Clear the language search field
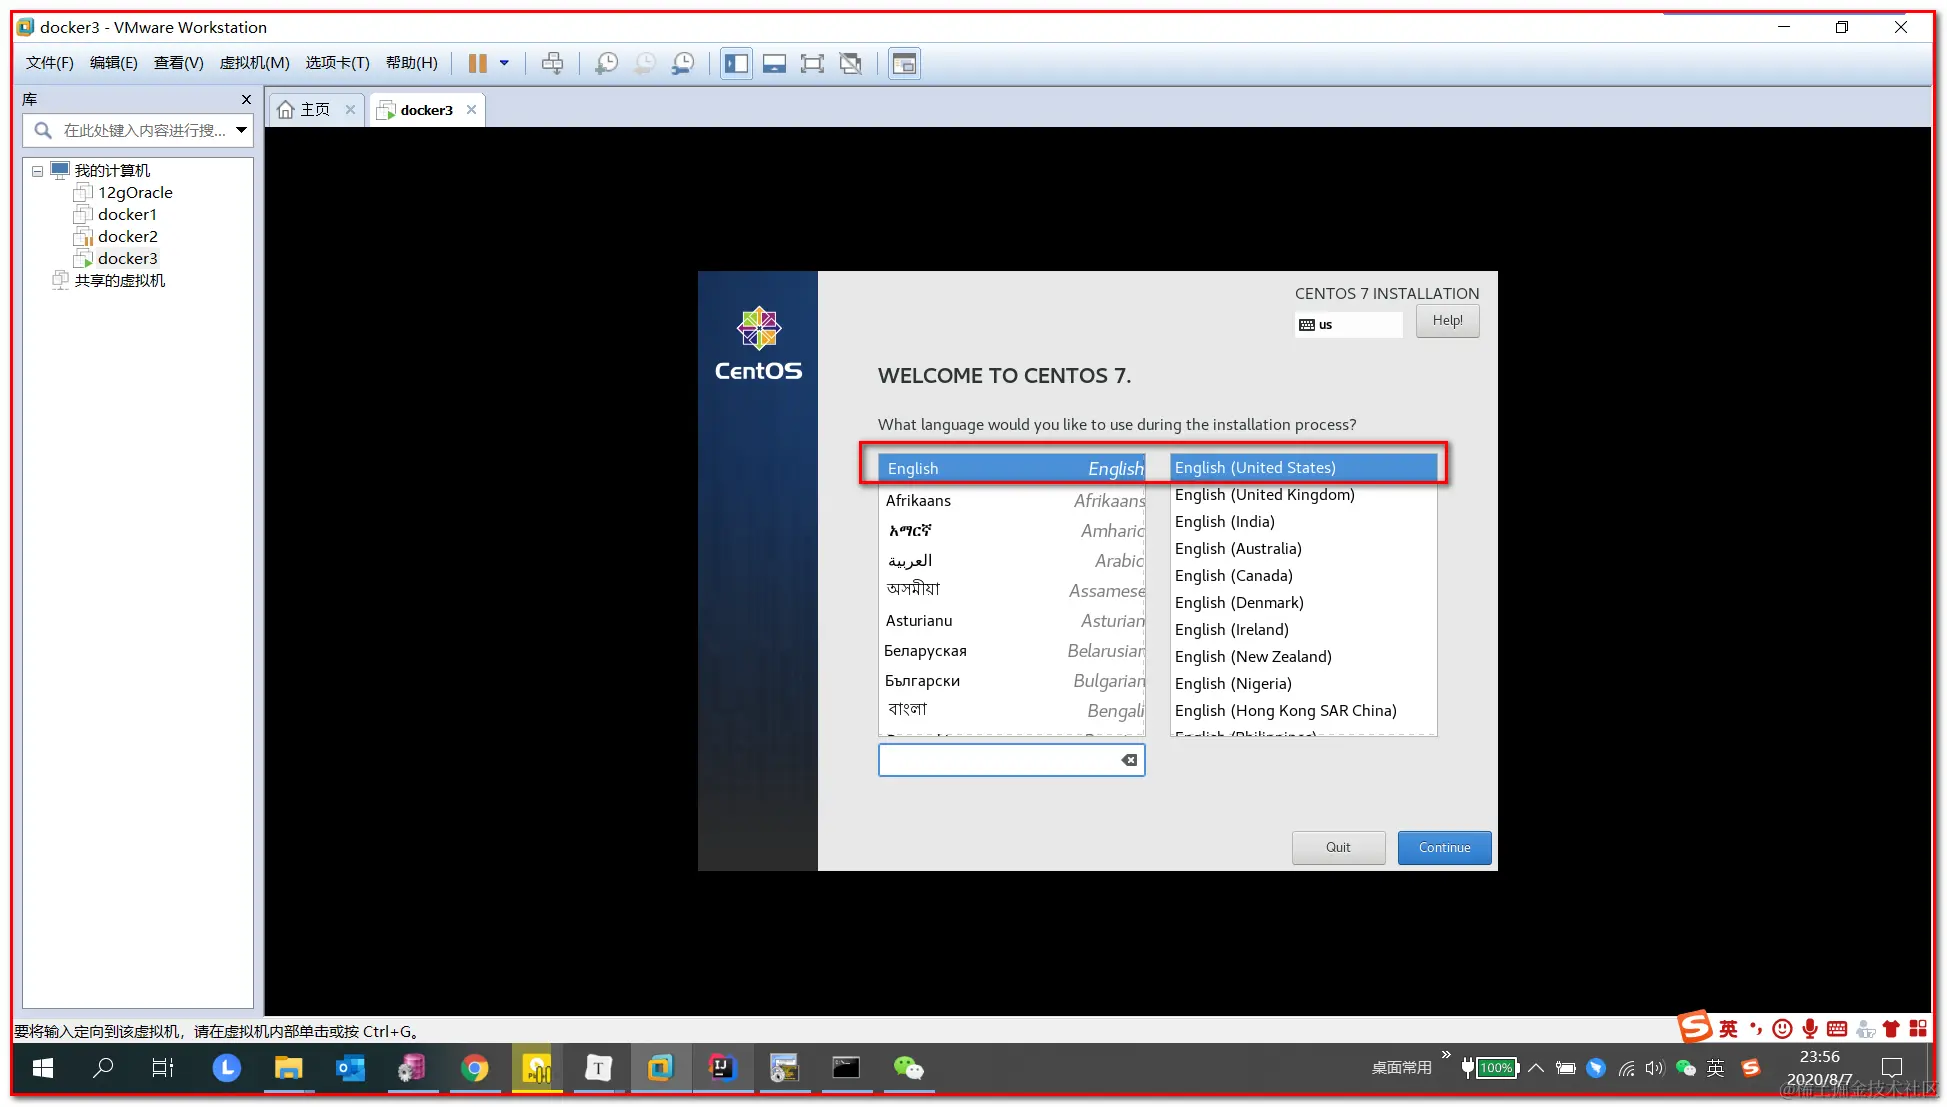The image size is (1947, 1107). click(x=1129, y=760)
